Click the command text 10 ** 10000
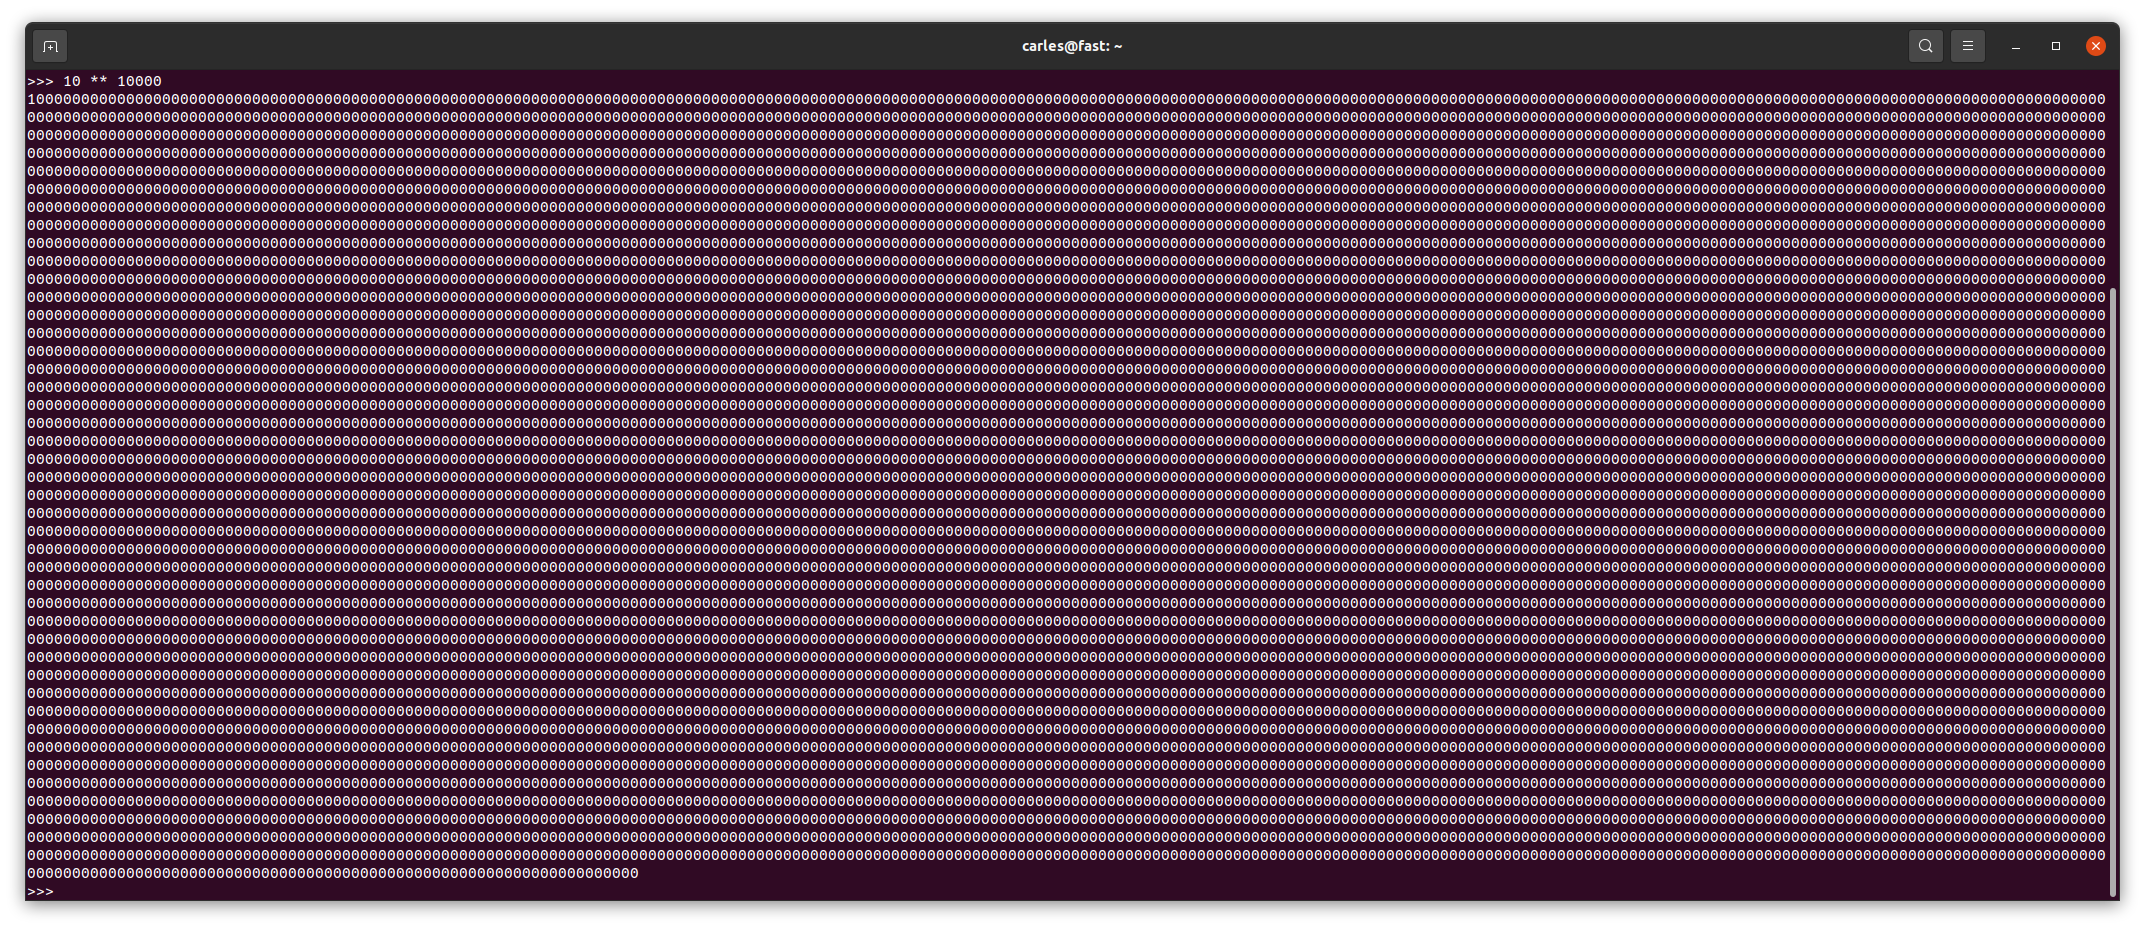The width and height of the screenshot is (2145, 929). tap(112, 81)
